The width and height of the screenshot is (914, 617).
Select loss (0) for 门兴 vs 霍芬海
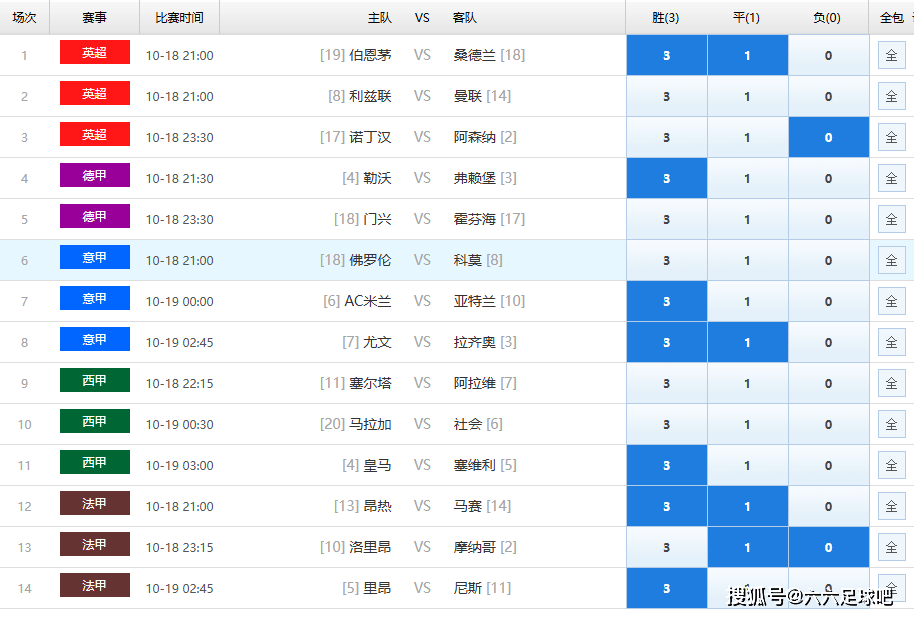tap(829, 219)
